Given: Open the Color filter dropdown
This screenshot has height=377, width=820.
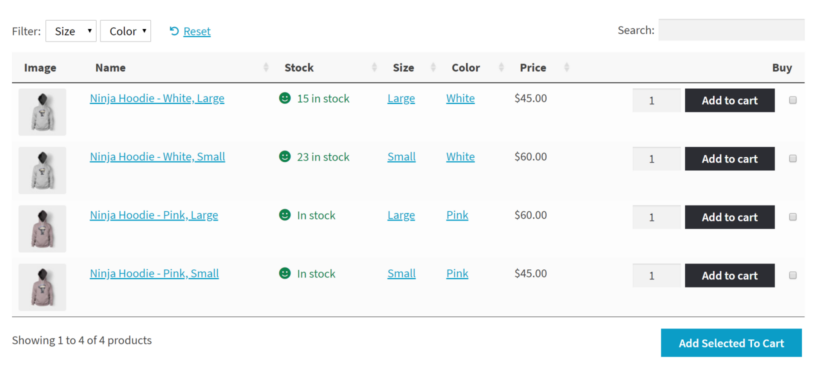Looking at the screenshot, I should (x=126, y=31).
